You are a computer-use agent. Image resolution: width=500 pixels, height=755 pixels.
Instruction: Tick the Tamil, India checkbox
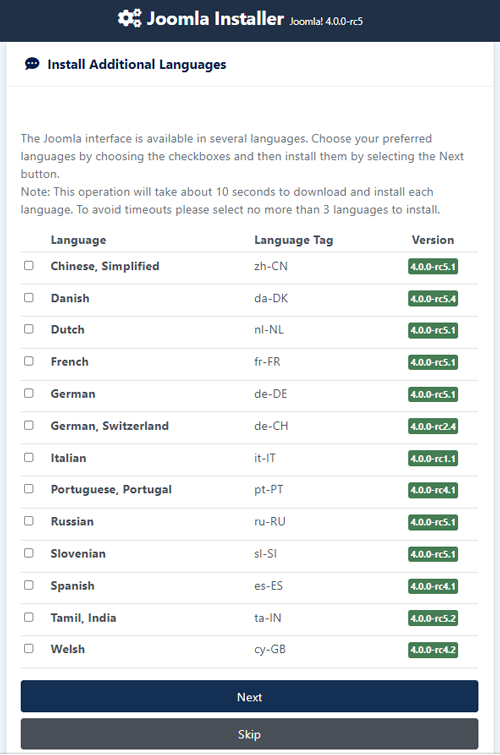[x=29, y=617]
